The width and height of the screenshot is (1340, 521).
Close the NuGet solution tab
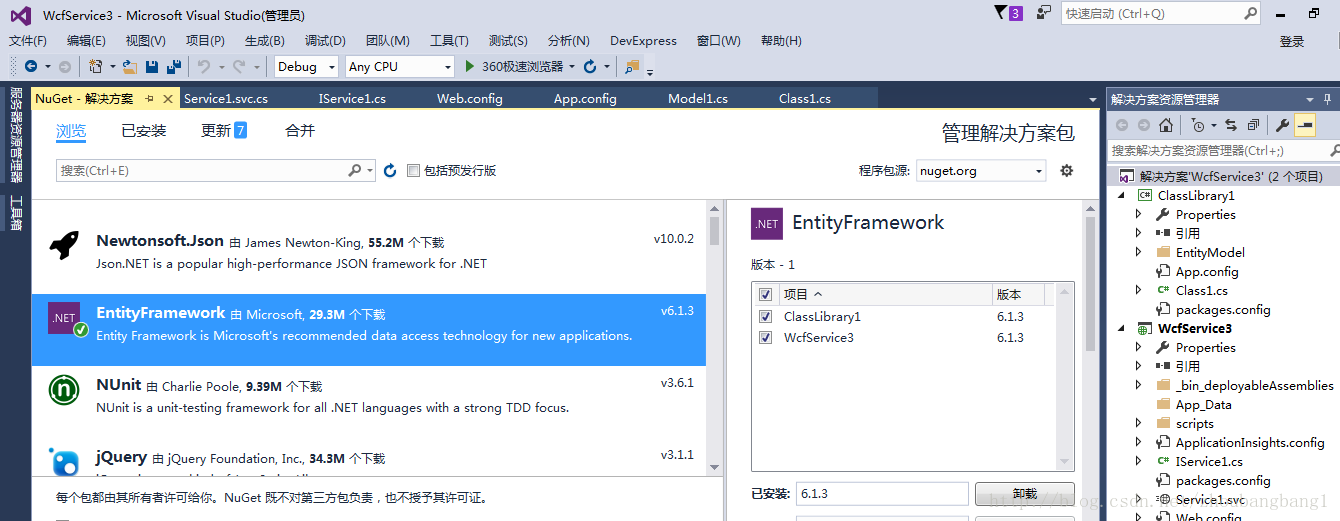(x=168, y=99)
